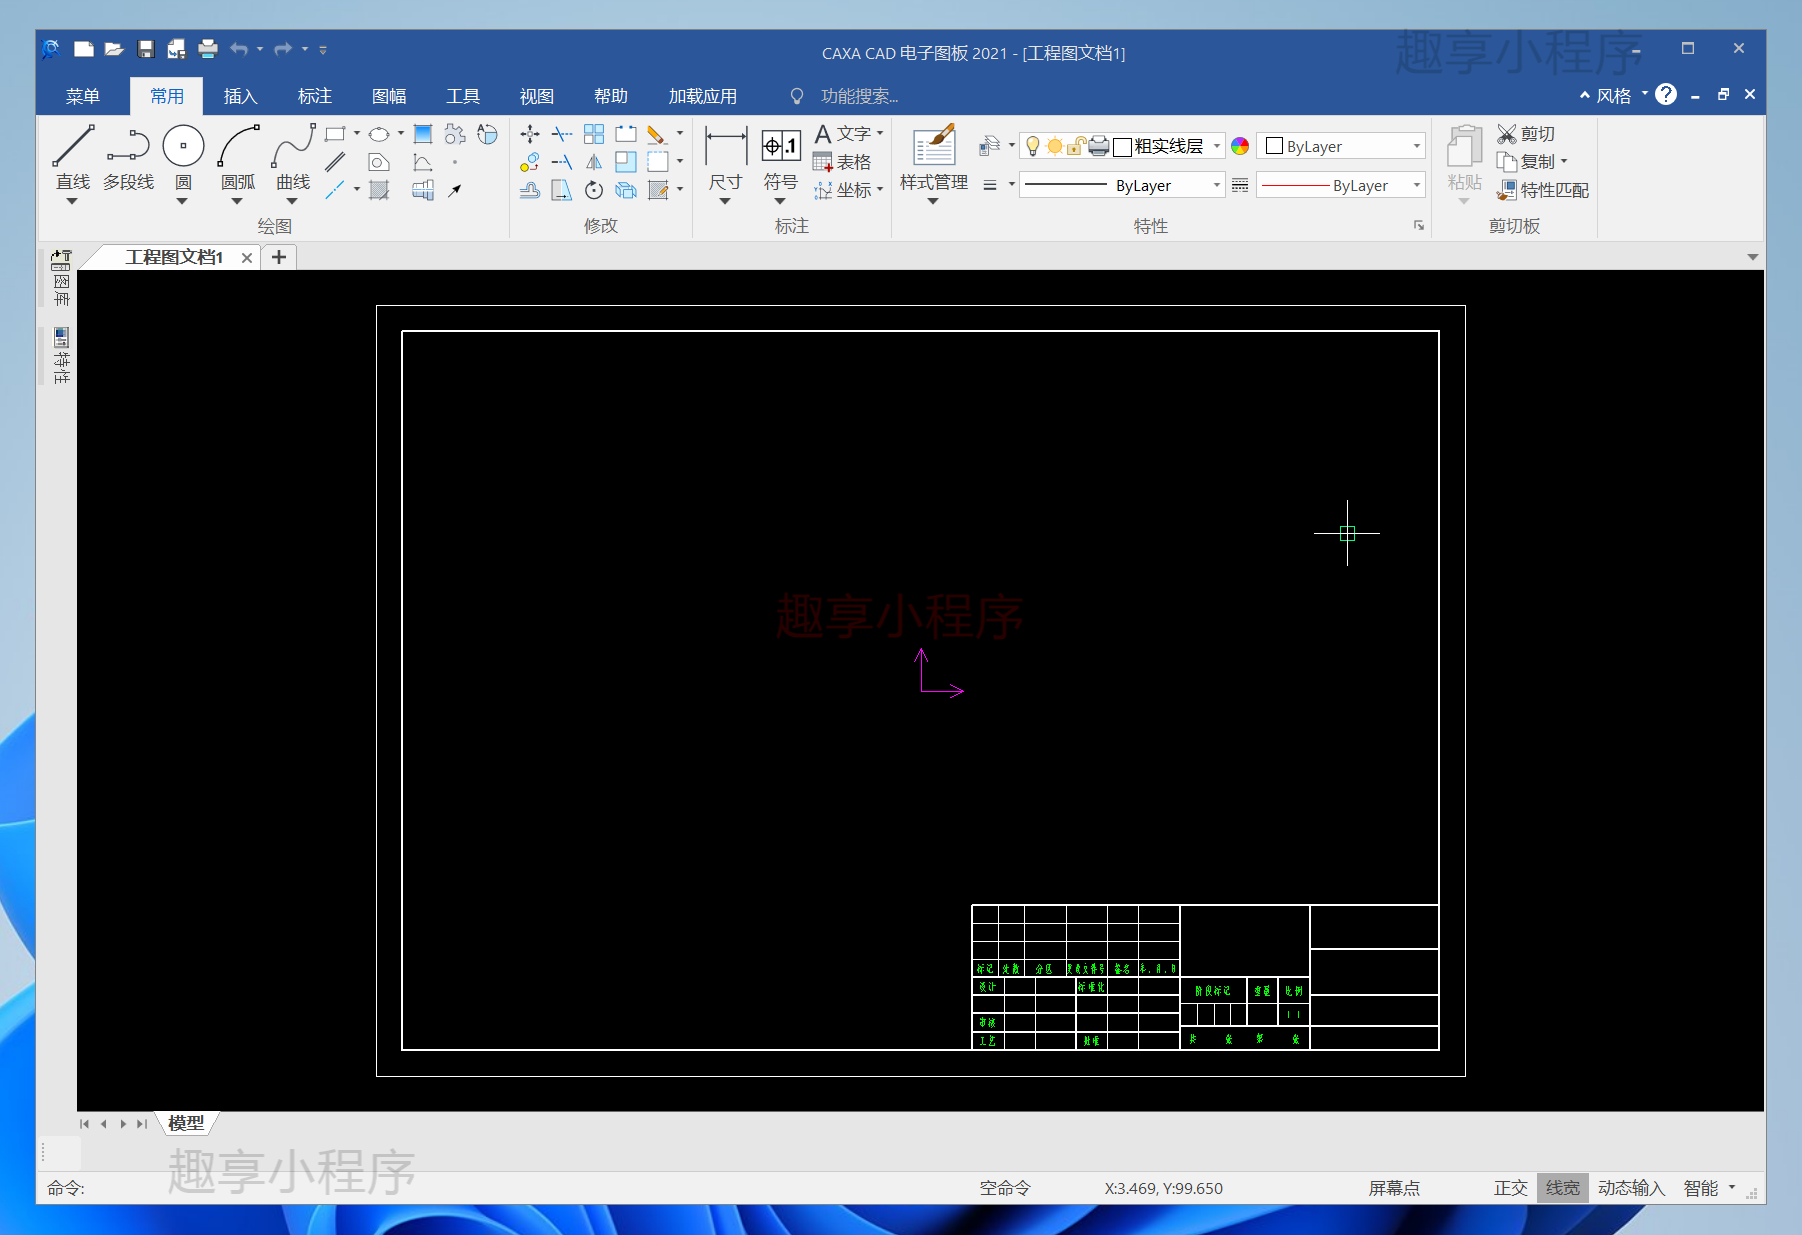Switch to the 标注 ribbon tab

pyautogui.click(x=314, y=96)
